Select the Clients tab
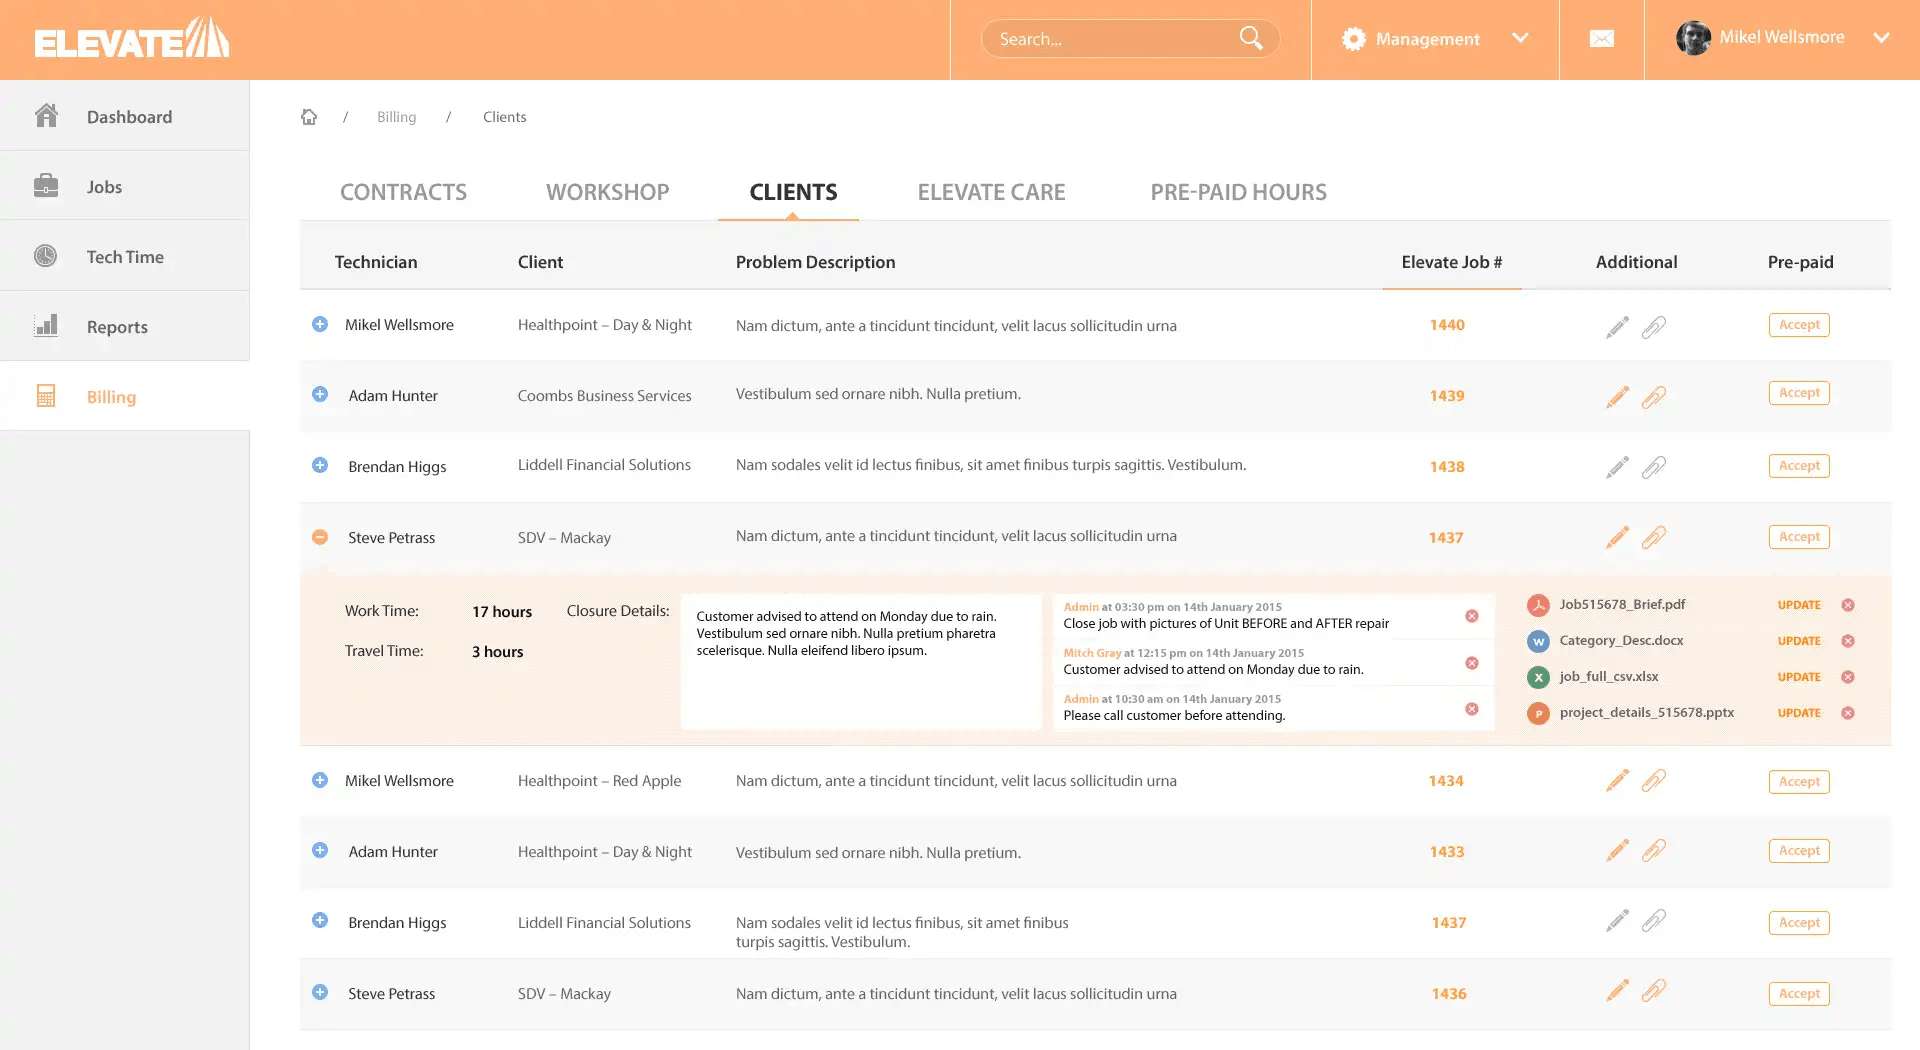The image size is (1920, 1050). click(x=793, y=192)
